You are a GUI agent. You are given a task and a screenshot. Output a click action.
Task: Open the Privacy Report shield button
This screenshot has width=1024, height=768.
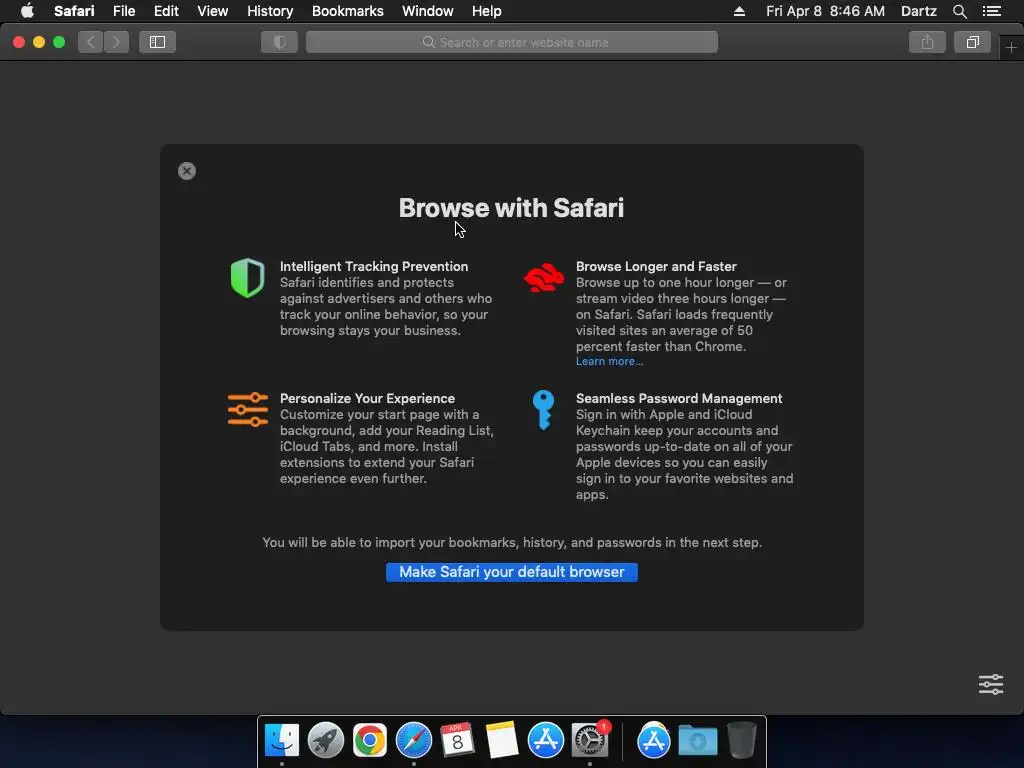pos(280,42)
